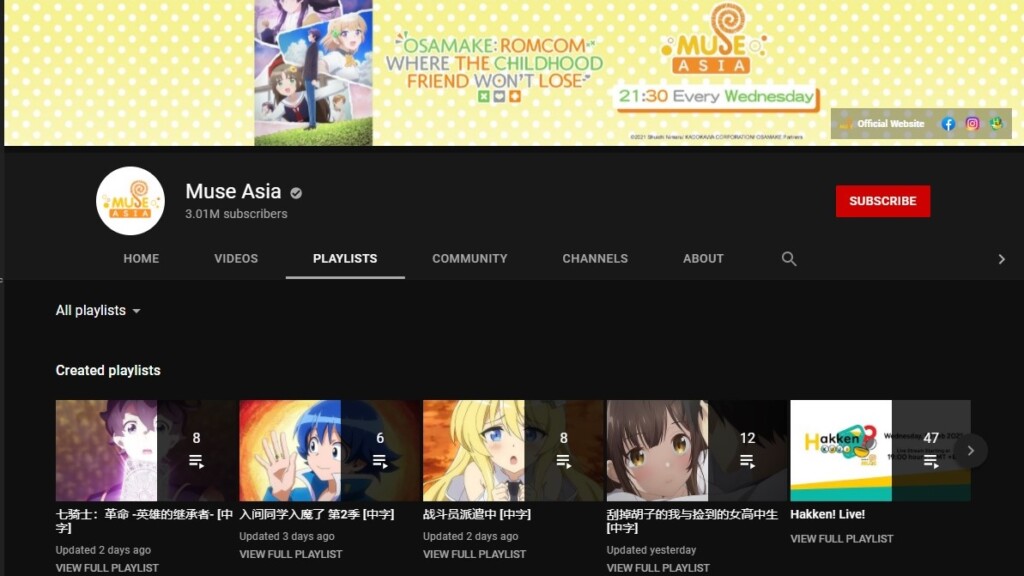Click the 入间同学入魔了 第2季 [中字] title
The height and width of the screenshot is (576, 1024).
coord(317,515)
